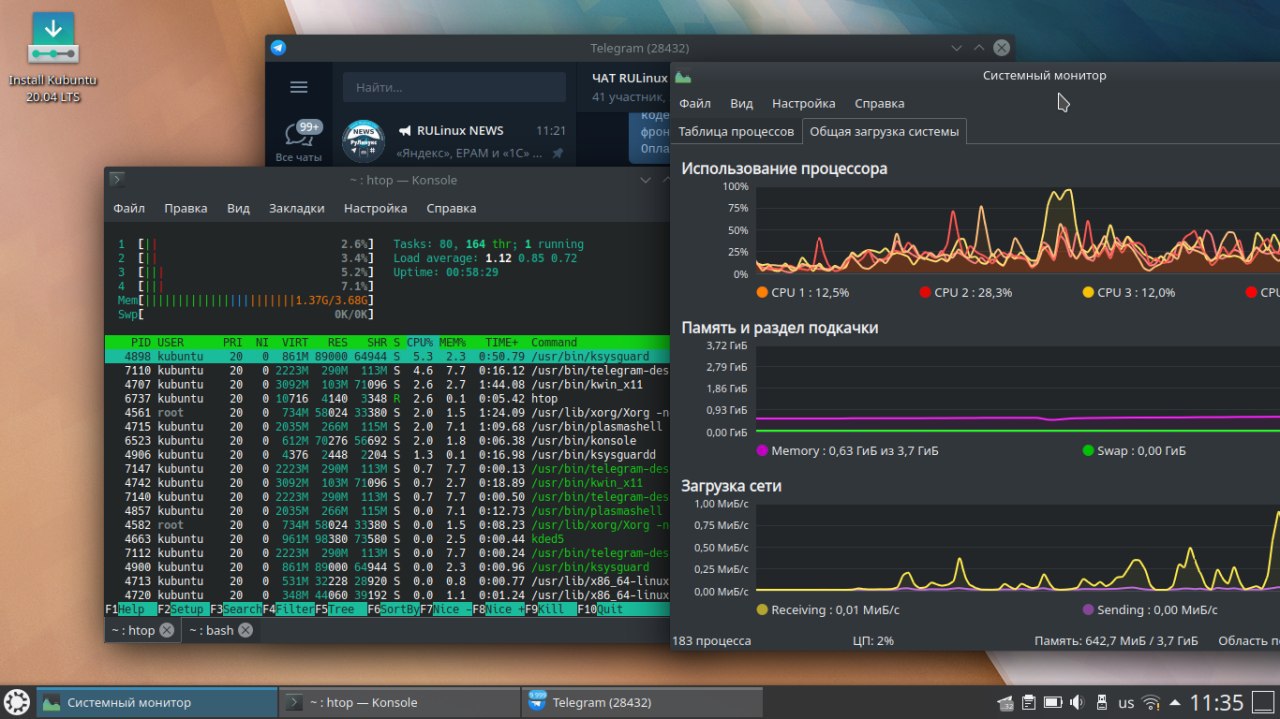The image size is (1280, 719).
Task: Click the System Monitor window title bar icon
Action: 683,75
